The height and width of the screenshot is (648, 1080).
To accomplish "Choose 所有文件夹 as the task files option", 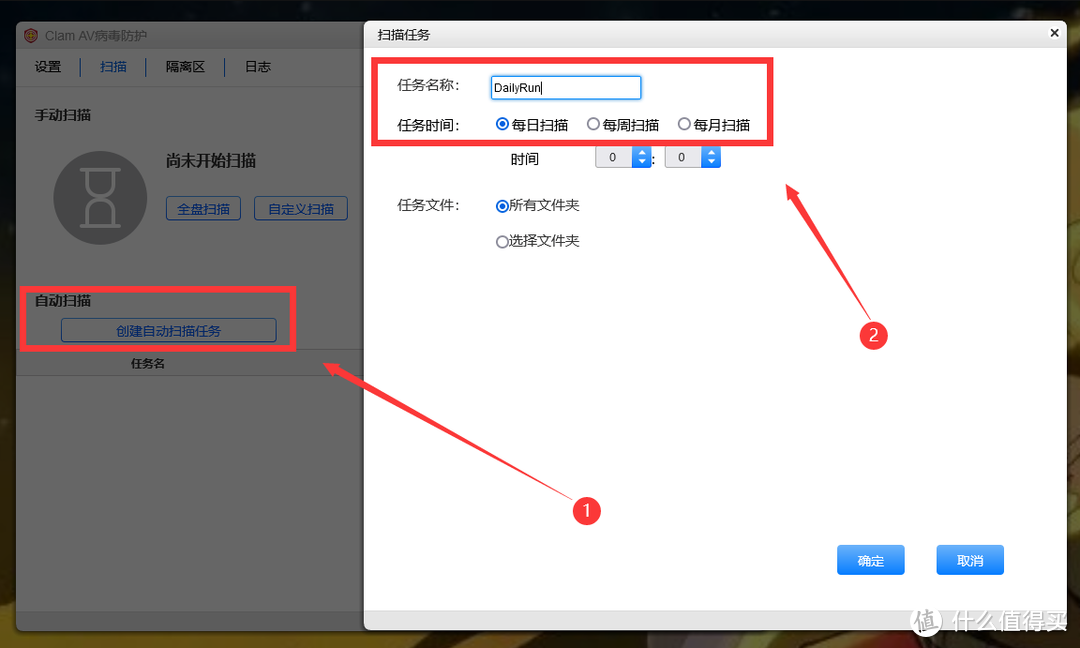I will (x=502, y=204).
